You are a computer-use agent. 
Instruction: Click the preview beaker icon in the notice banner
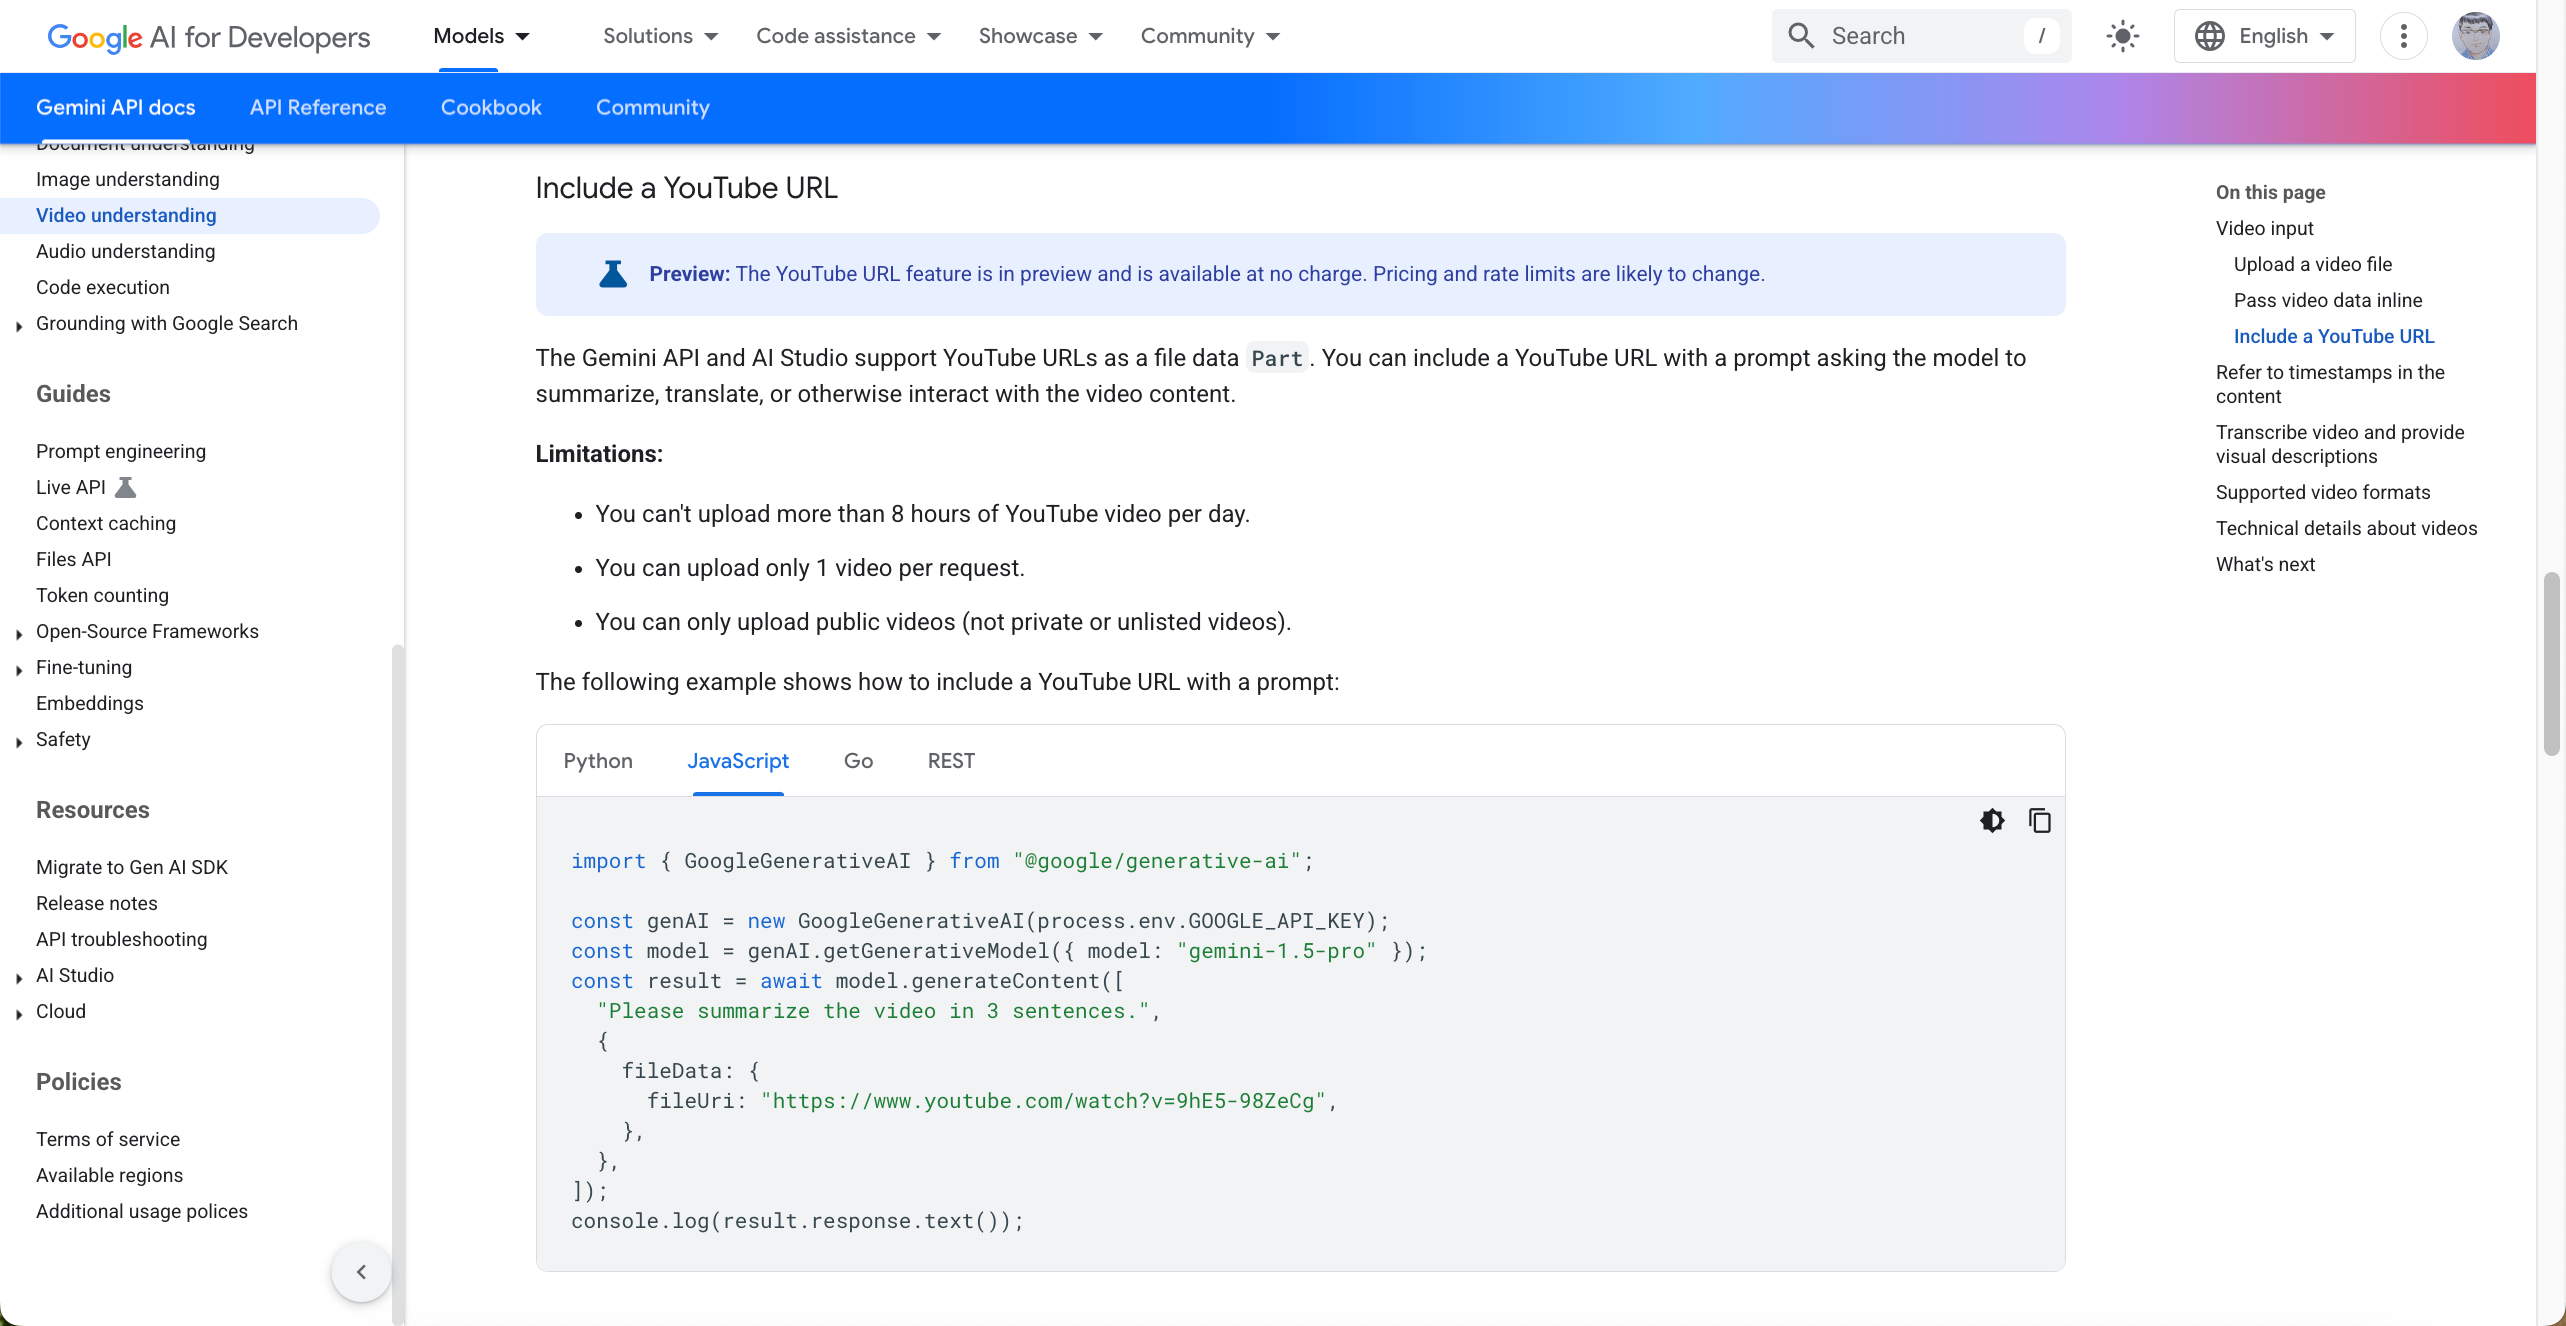point(612,273)
